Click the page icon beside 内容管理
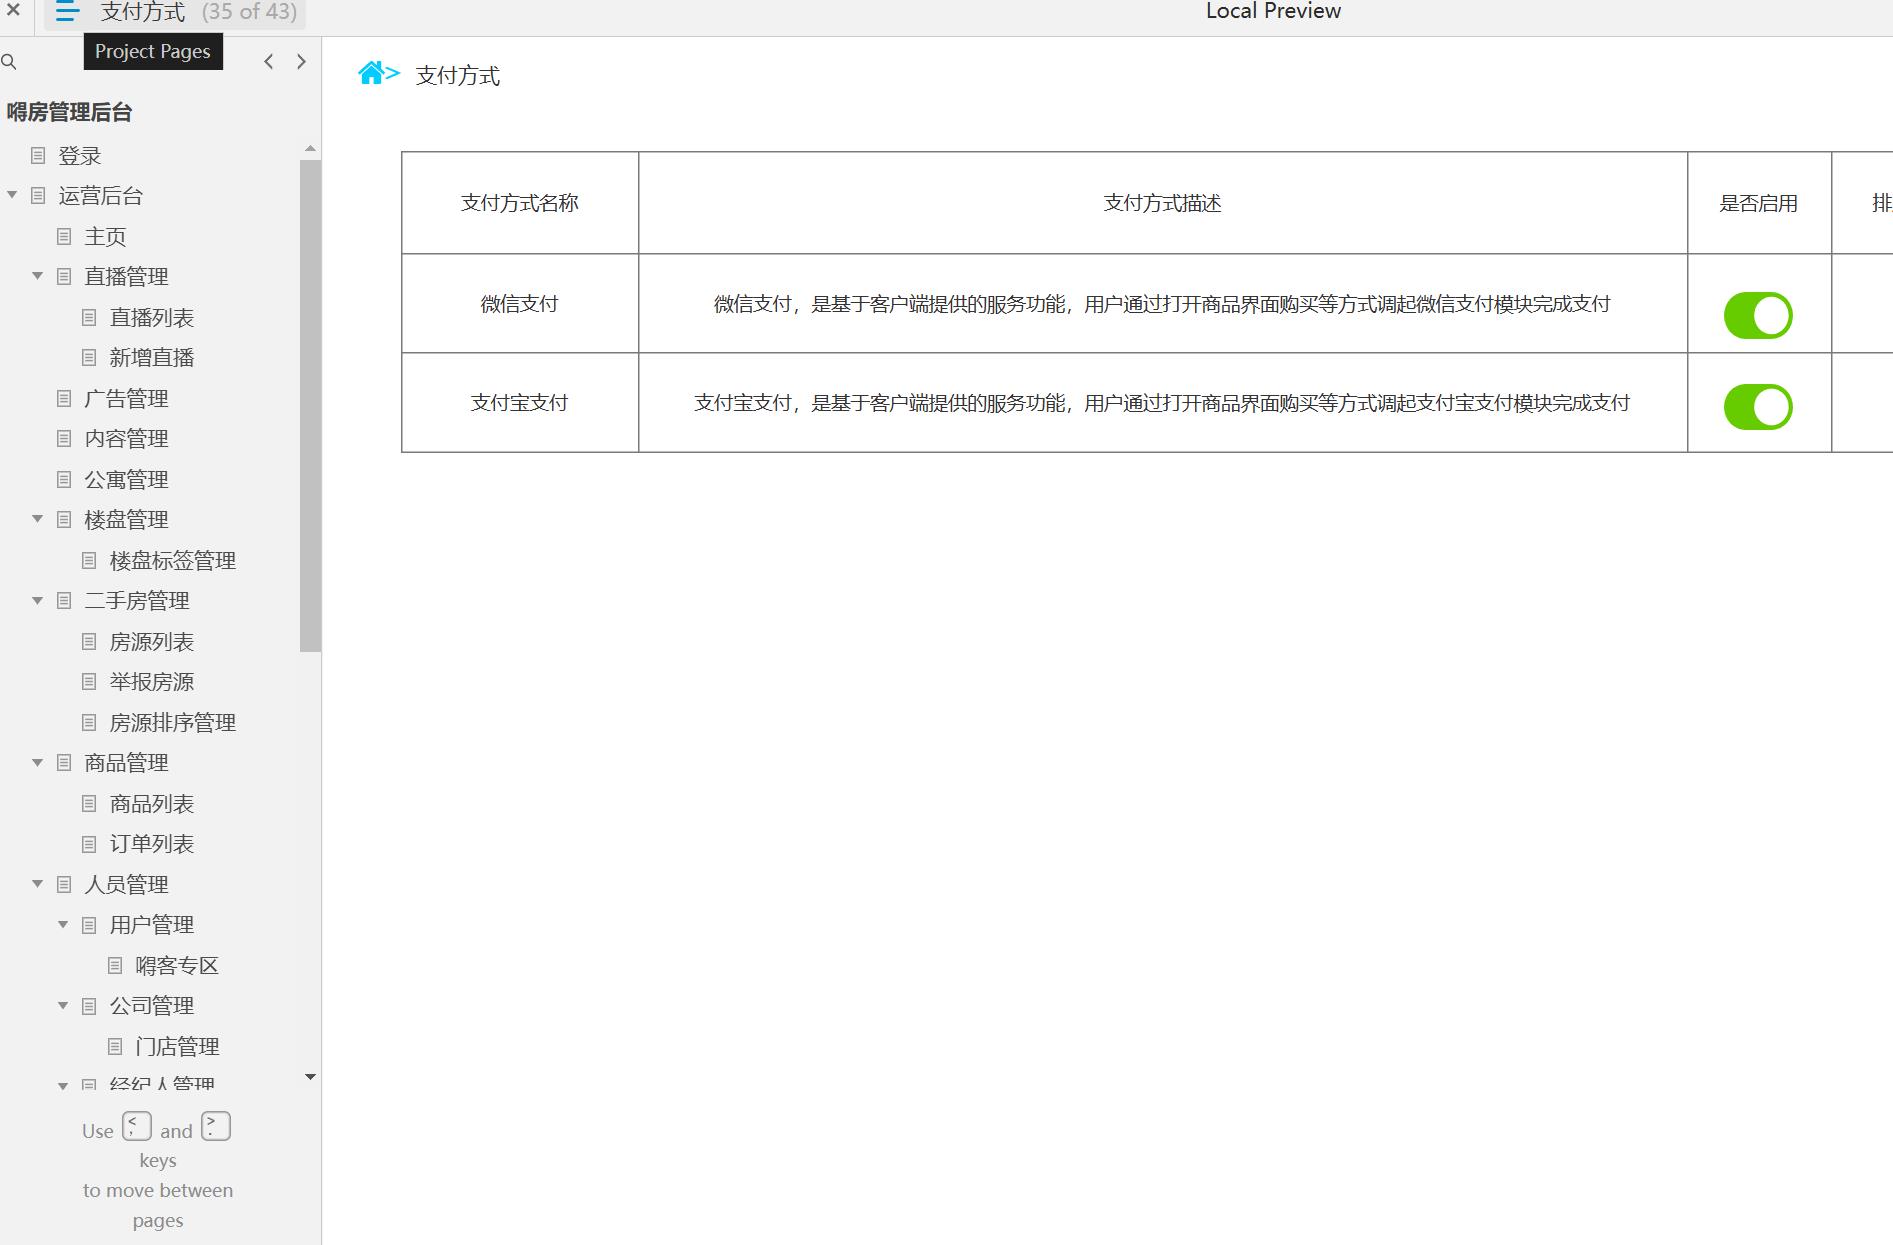Image resolution: width=1893 pixels, height=1245 pixels. pos(64,438)
